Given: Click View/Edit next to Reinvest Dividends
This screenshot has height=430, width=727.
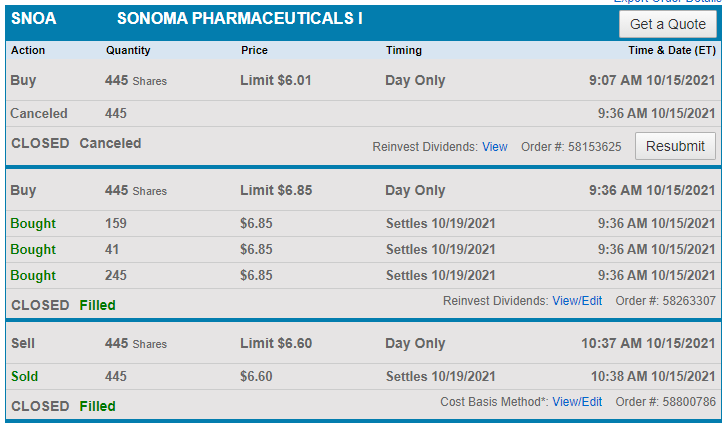Looking at the screenshot, I should tap(577, 300).
